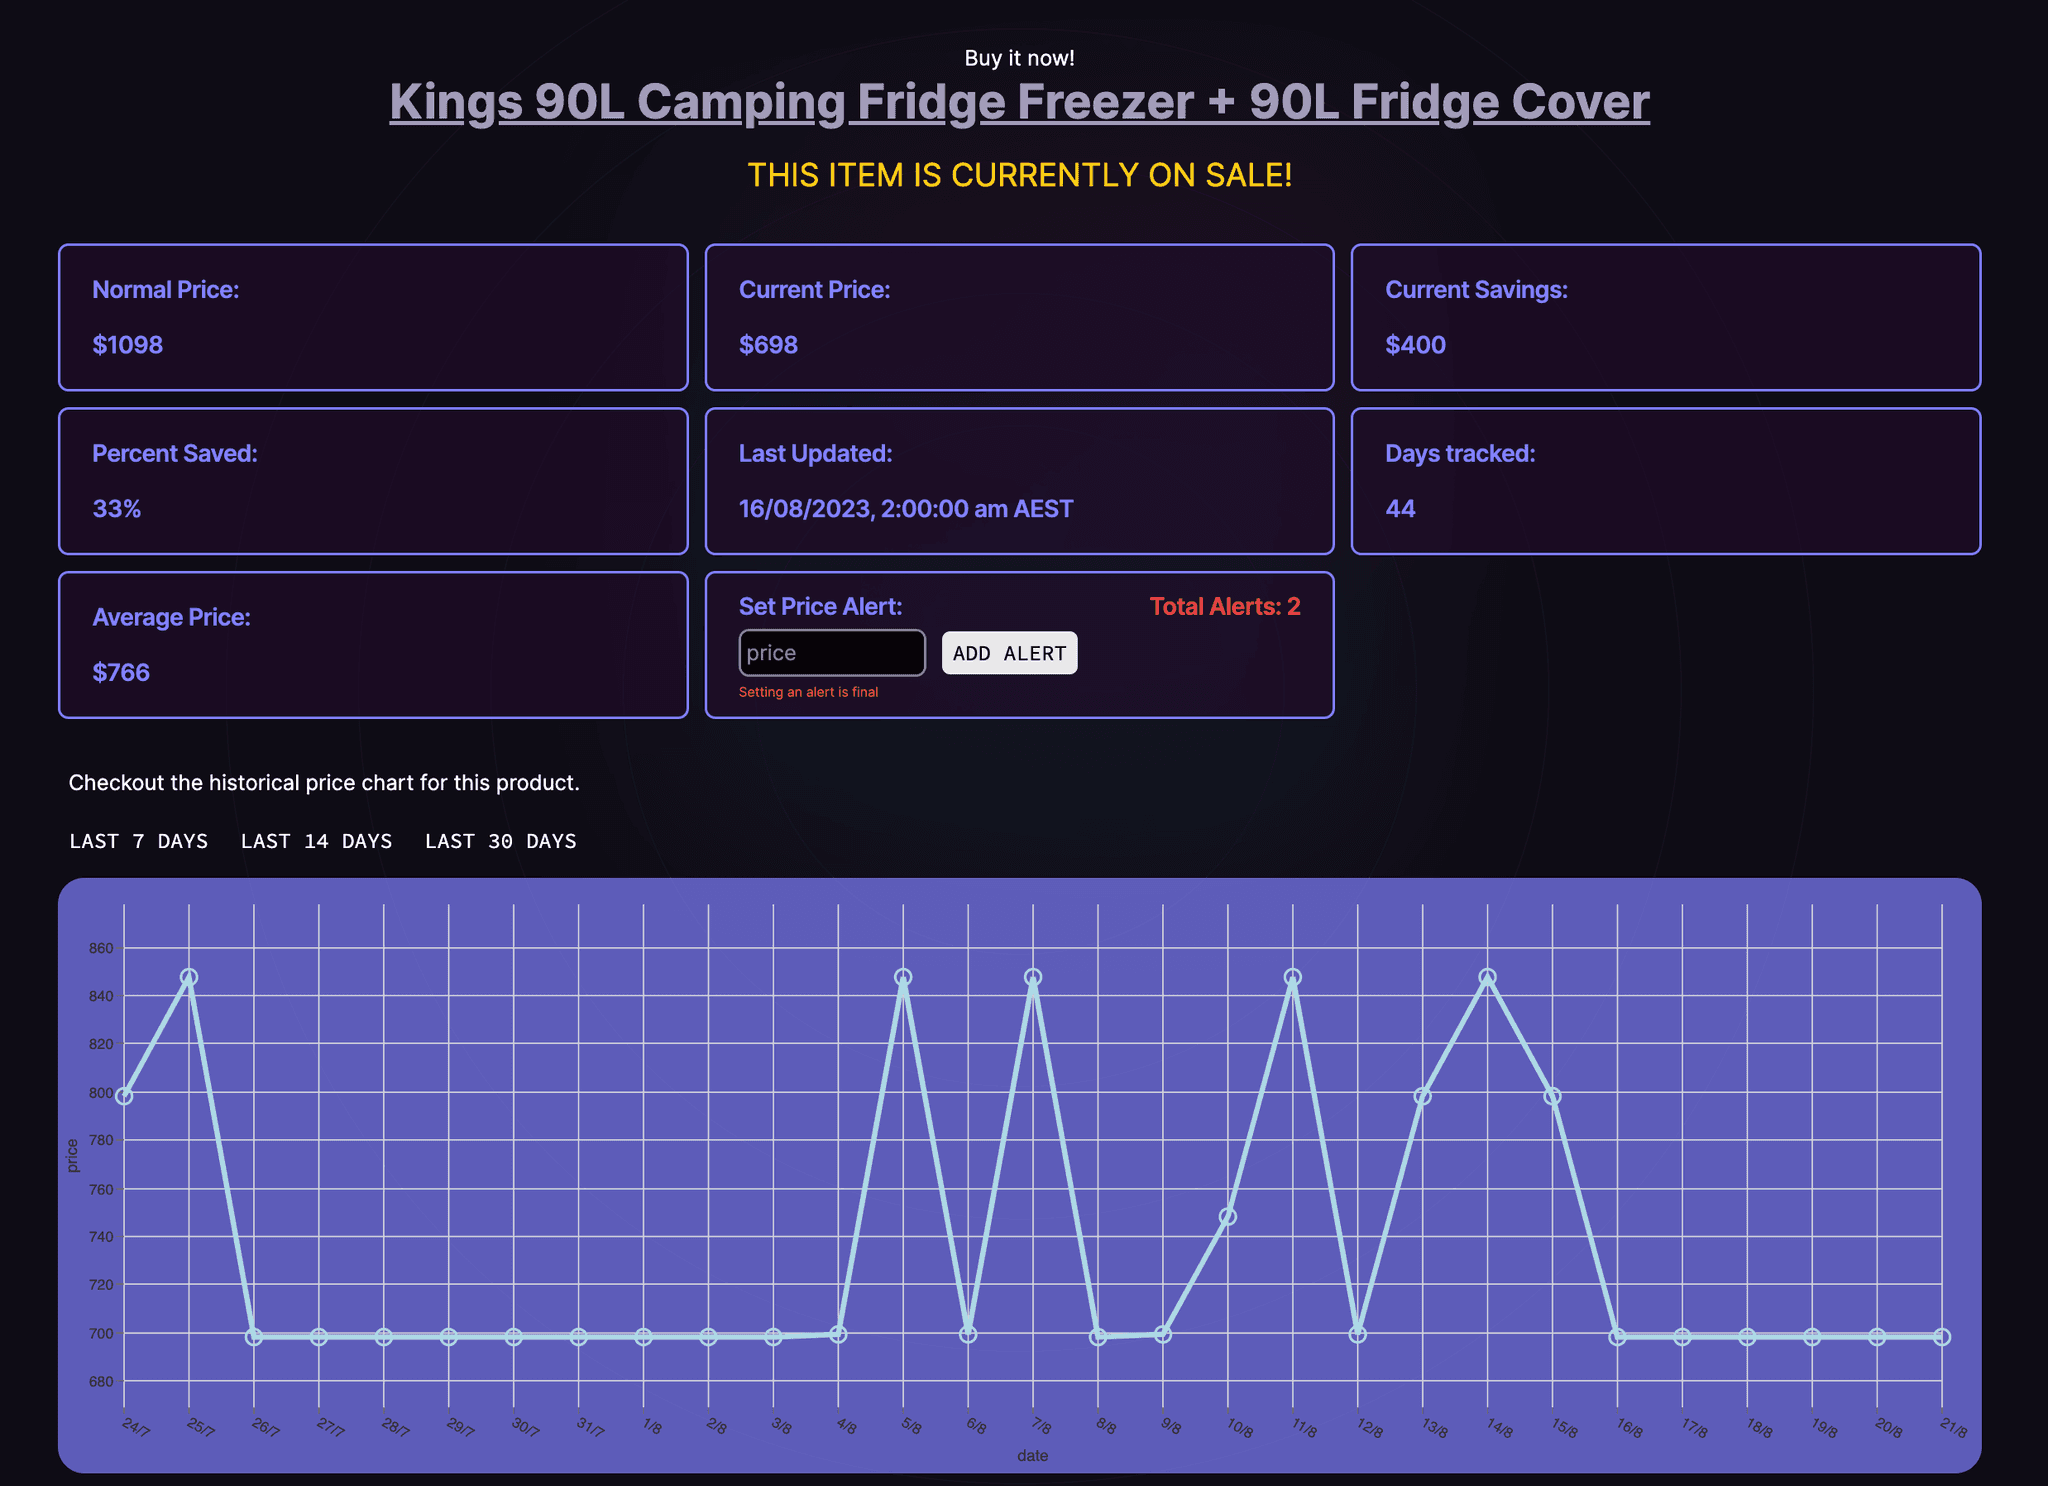The width and height of the screenshot is (2048, 1486).
Task: Click the price alert input field
Action: [x=831, y=653]
